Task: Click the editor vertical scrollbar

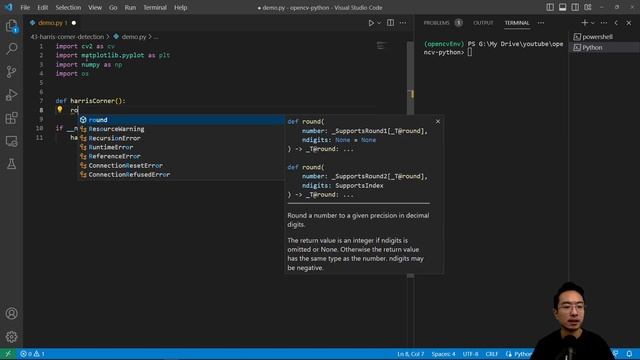Action: tap(411, 159)
